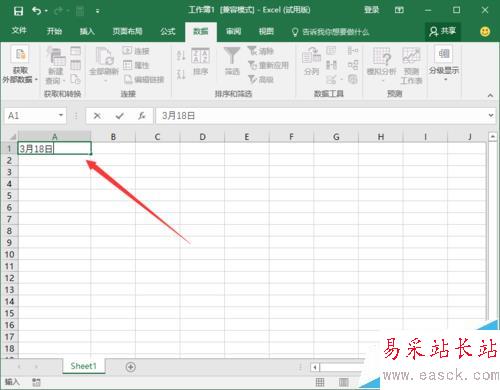Click the Sheet1 sheet tab
The width and height of the screenshot is (500, 390).
click(x=83, y=366)
